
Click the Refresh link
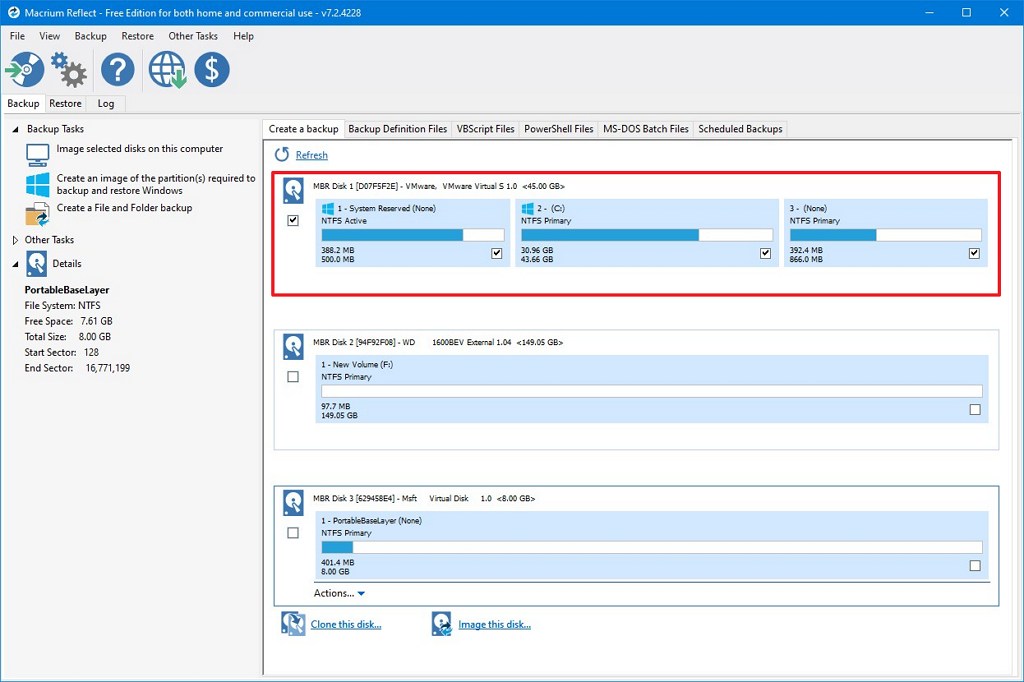pos(311,155)
